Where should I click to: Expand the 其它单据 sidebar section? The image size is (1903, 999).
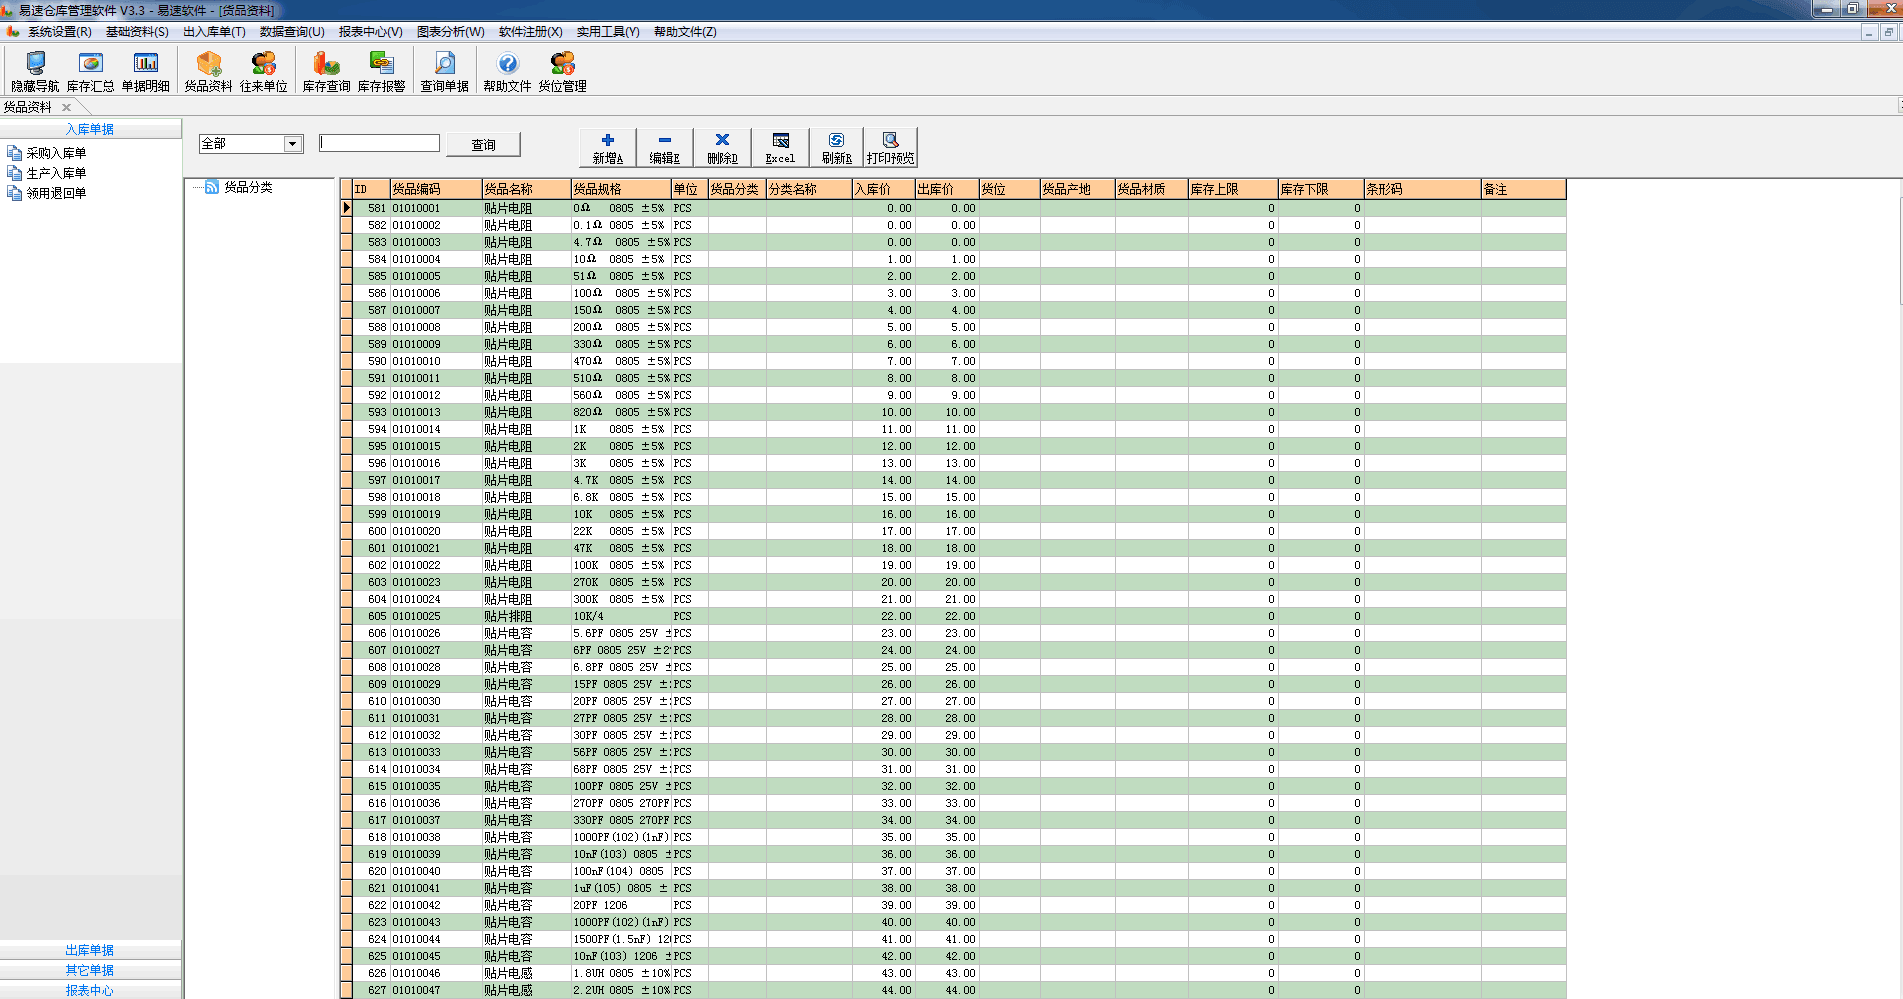(90, 970)
